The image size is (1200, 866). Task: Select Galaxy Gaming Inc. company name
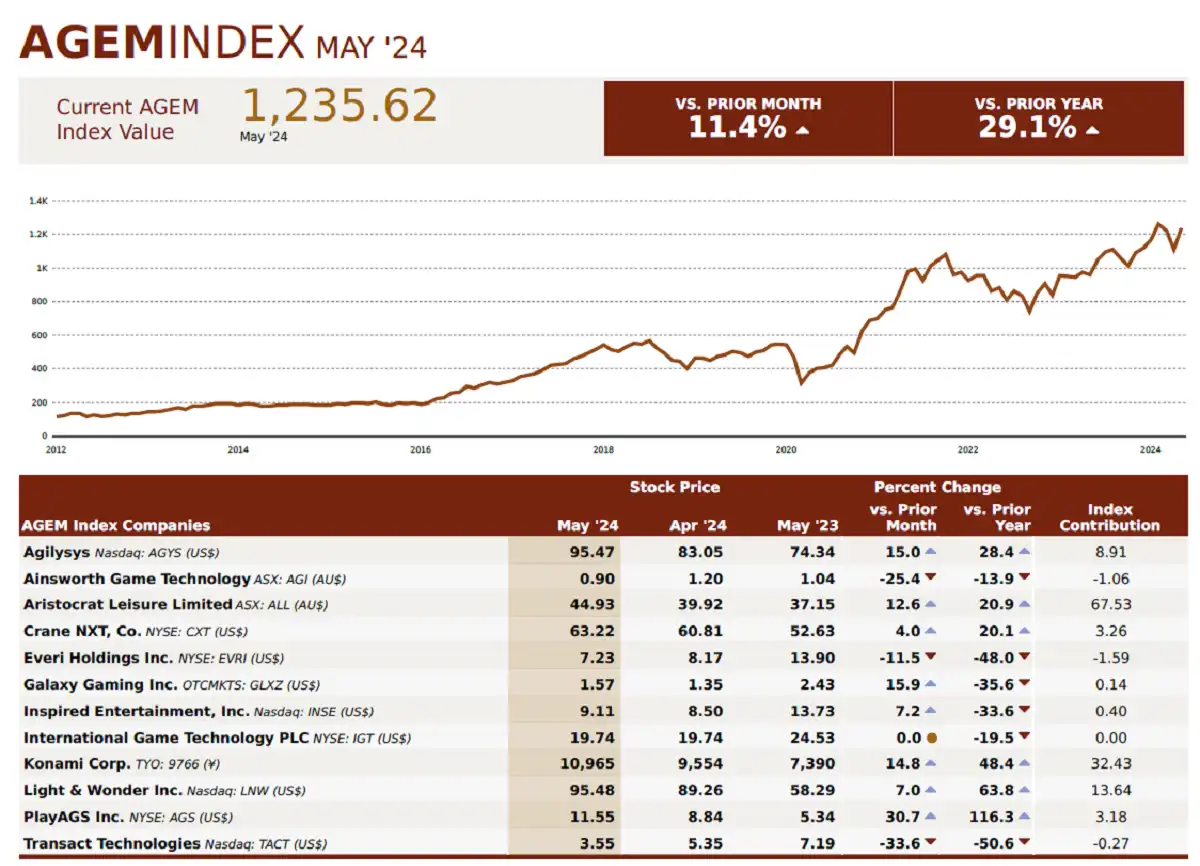(x=100, y=684)
